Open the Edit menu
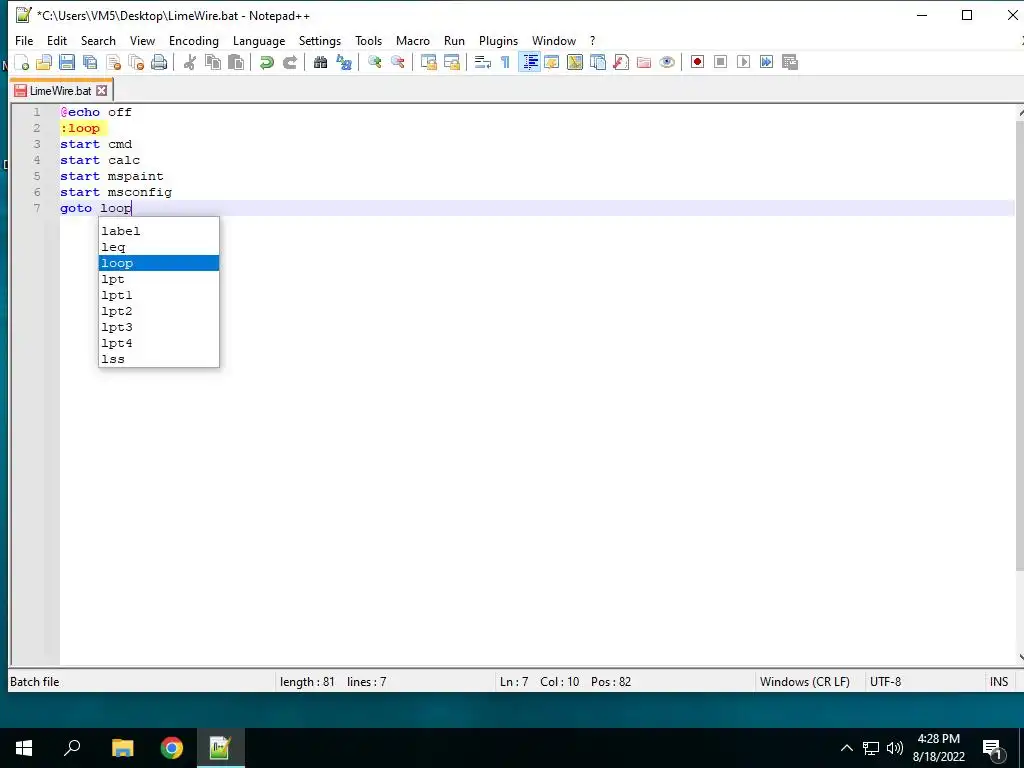 point(57,40)
